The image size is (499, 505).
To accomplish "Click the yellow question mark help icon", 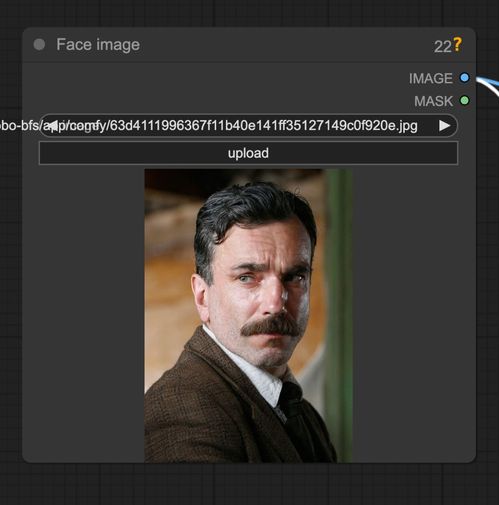I will pos(458,45).
